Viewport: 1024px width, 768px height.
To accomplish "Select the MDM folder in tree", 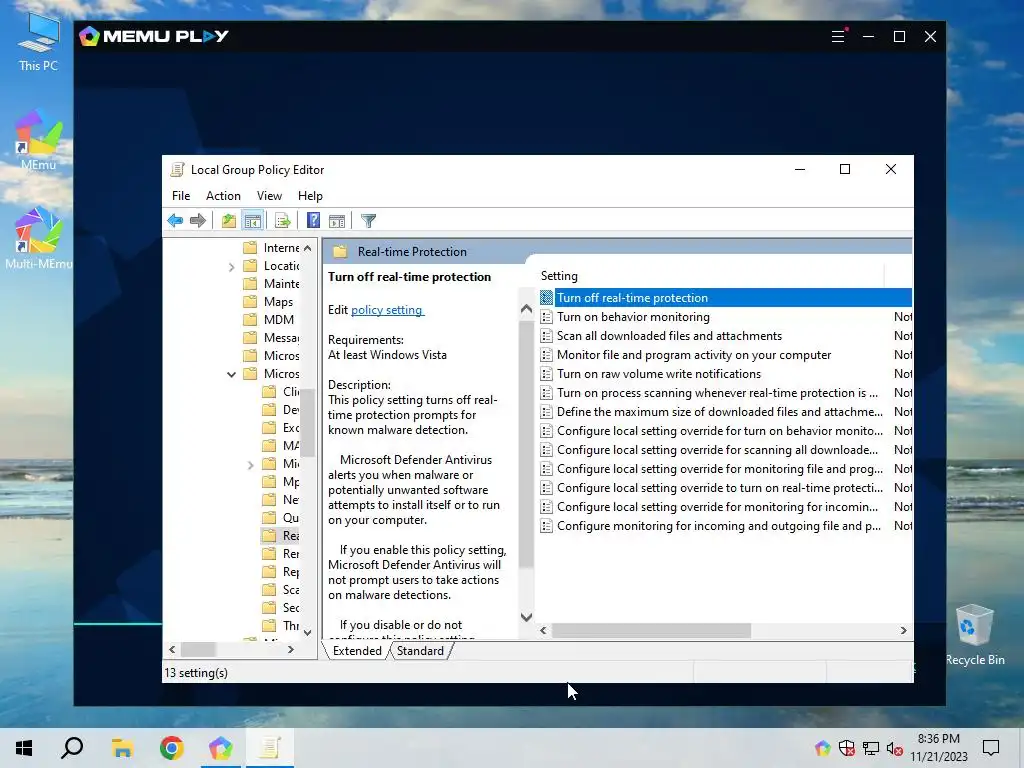I will [x=279, y=320].
